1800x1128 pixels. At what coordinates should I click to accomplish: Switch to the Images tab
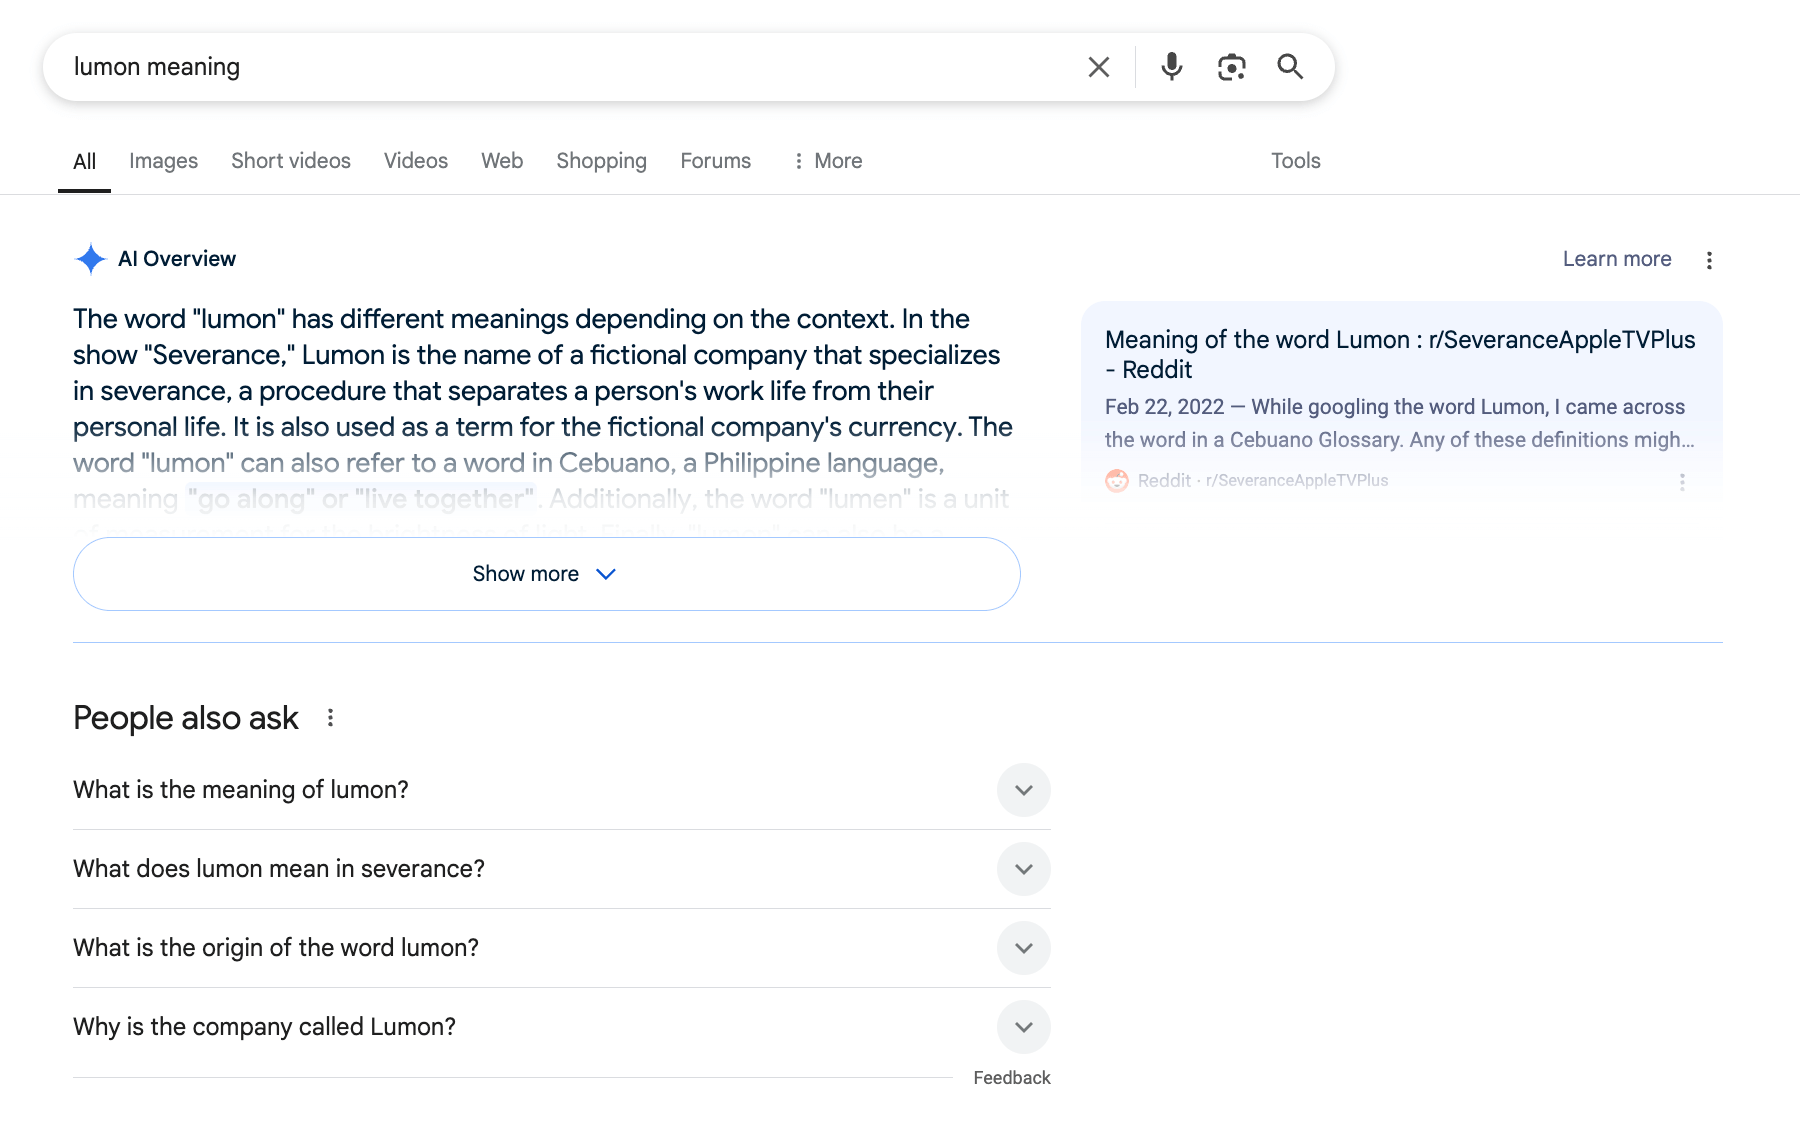point(163,161)
